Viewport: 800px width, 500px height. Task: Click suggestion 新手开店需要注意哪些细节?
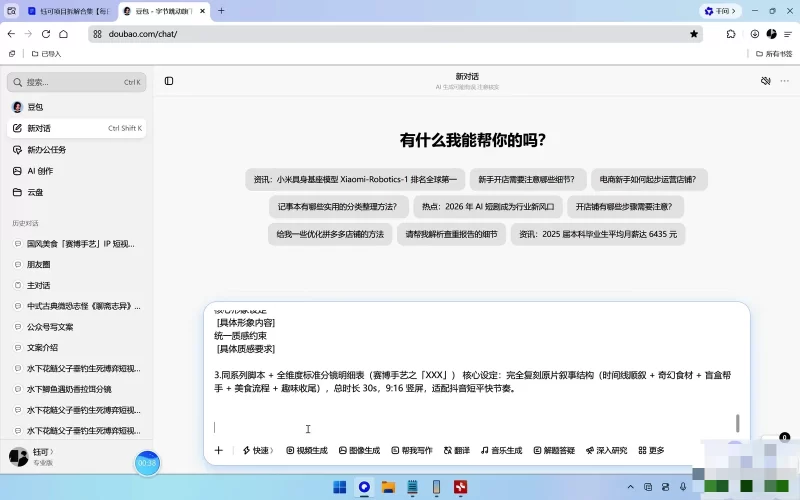pyautogui.click(x=528, y=180)
